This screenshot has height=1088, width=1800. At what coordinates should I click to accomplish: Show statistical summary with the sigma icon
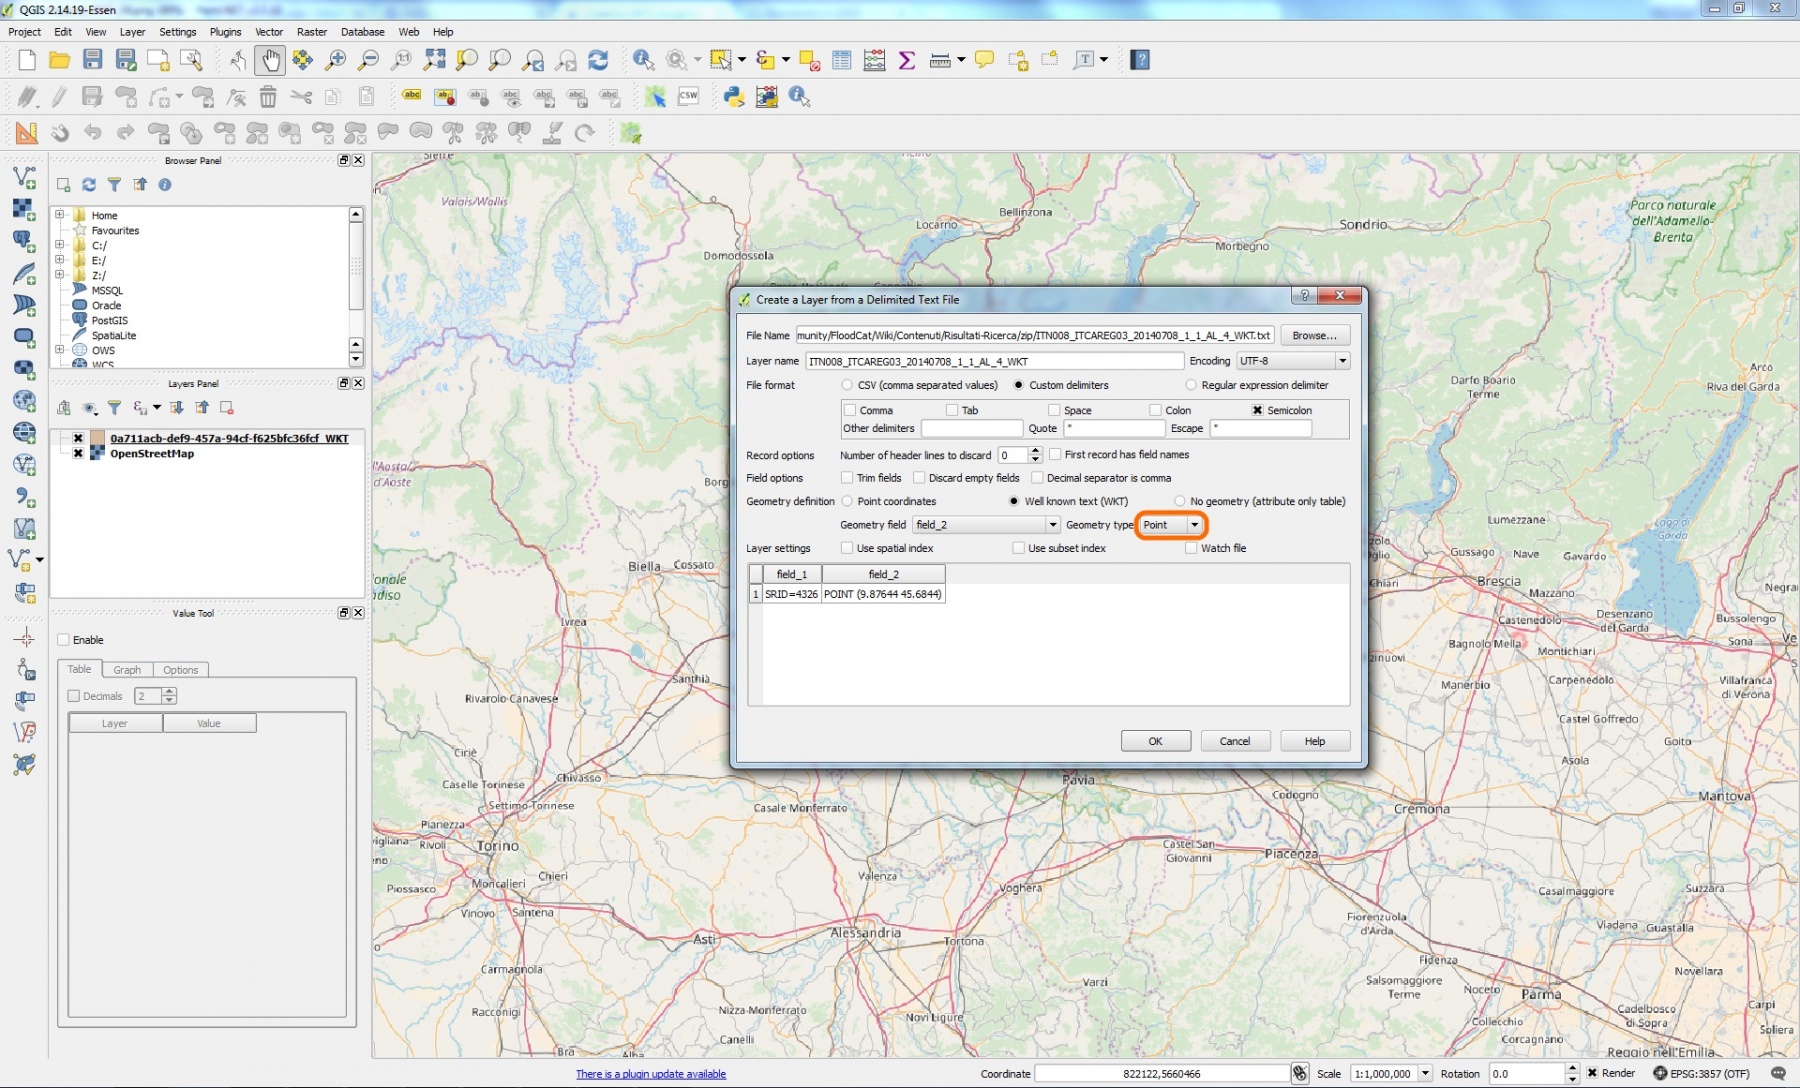tap(907, 60)
